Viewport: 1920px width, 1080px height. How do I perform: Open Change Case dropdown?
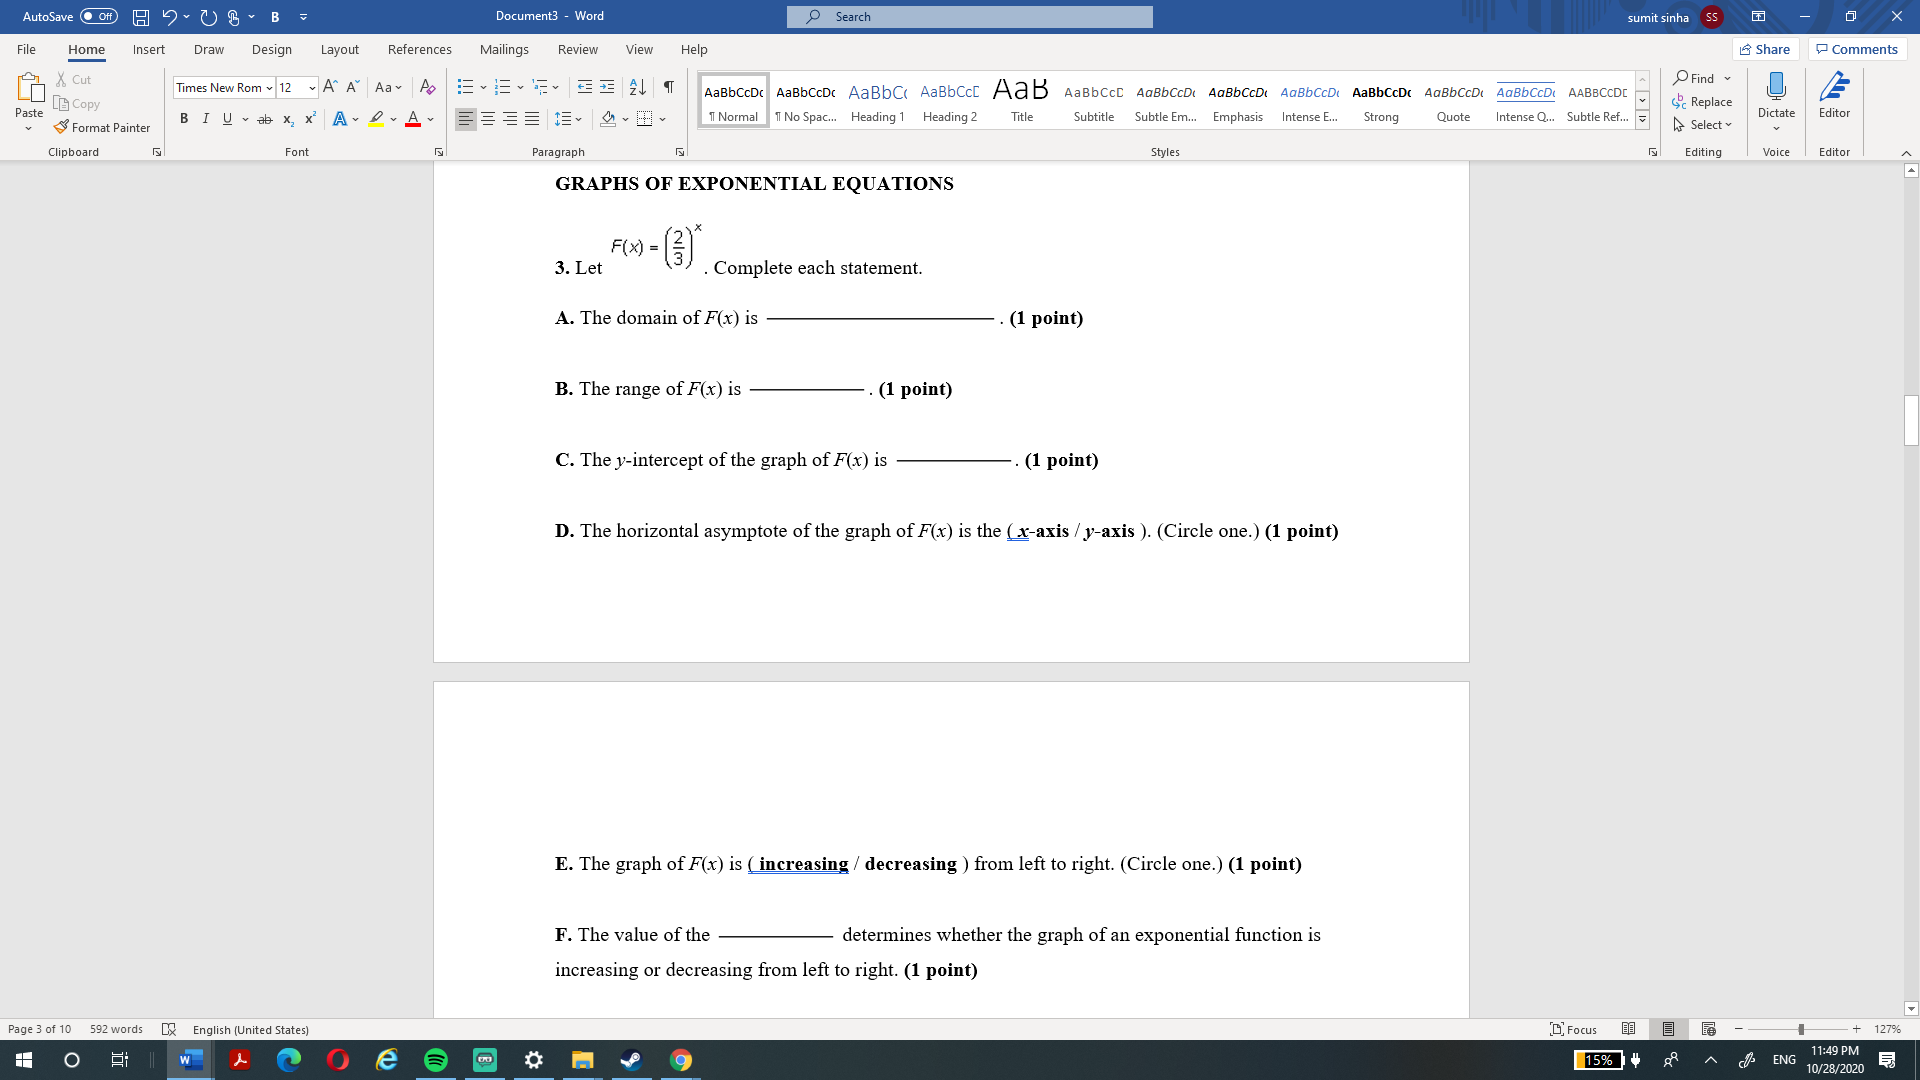[x=388, y=87]
